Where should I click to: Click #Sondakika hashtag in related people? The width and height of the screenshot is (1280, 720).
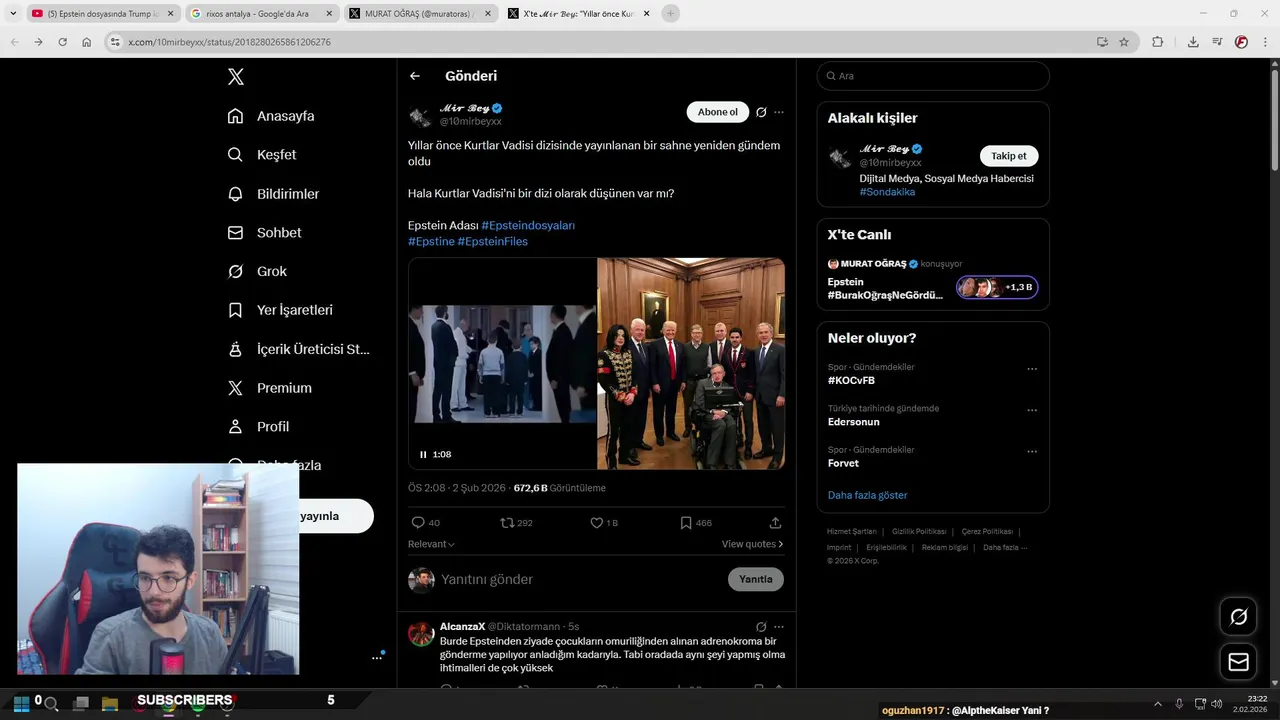[887, 192]
